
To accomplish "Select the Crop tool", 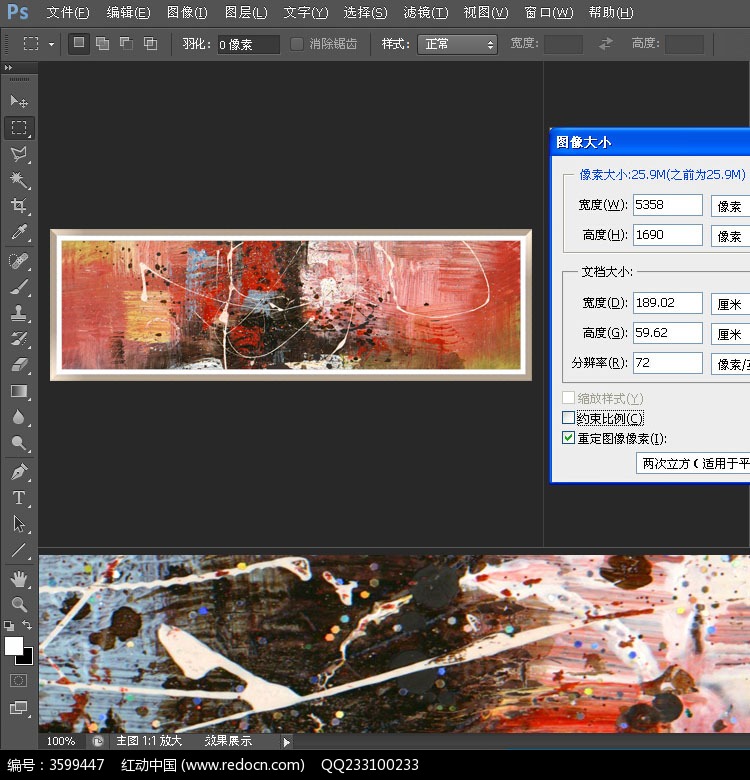I will [x=19, y=206].
